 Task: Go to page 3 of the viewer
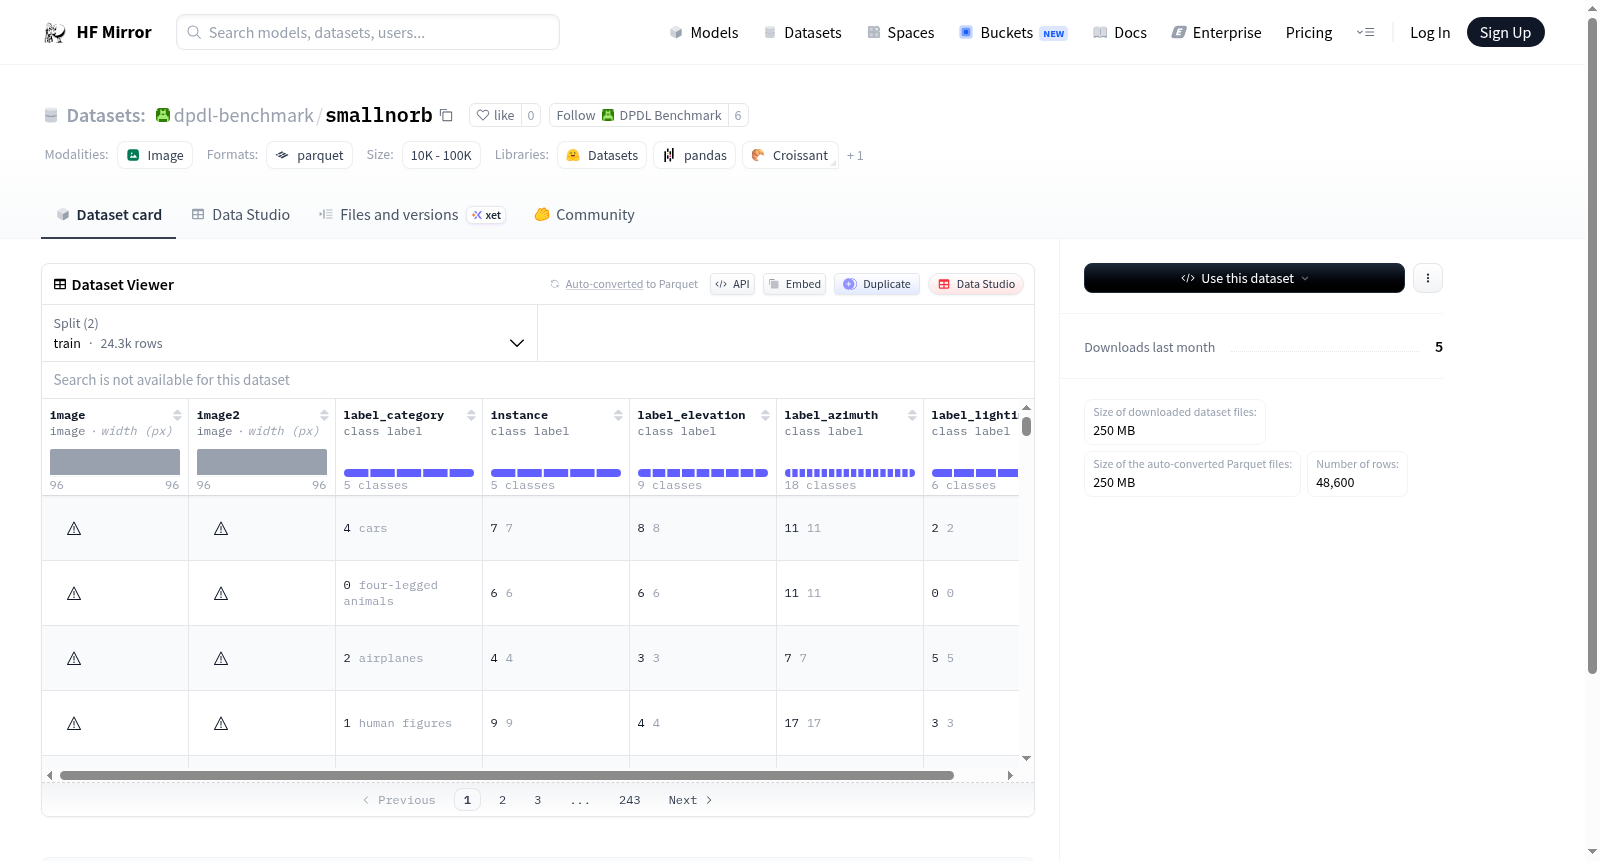click(537, 800)
